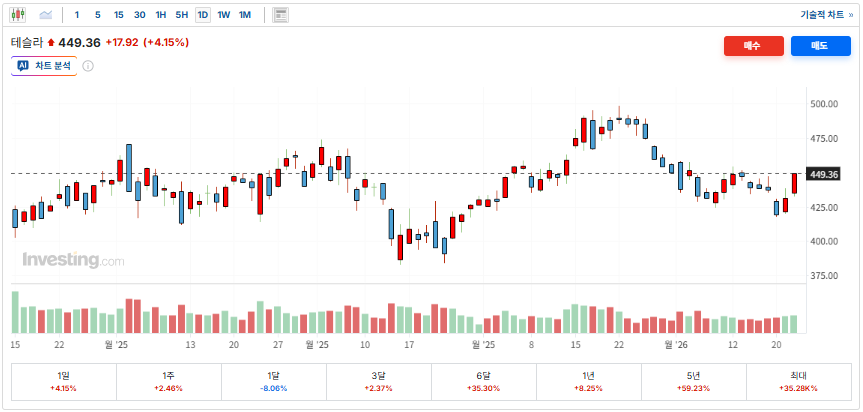
Task: Switch to the 1M interval
Action: click(x=245, y=15)
